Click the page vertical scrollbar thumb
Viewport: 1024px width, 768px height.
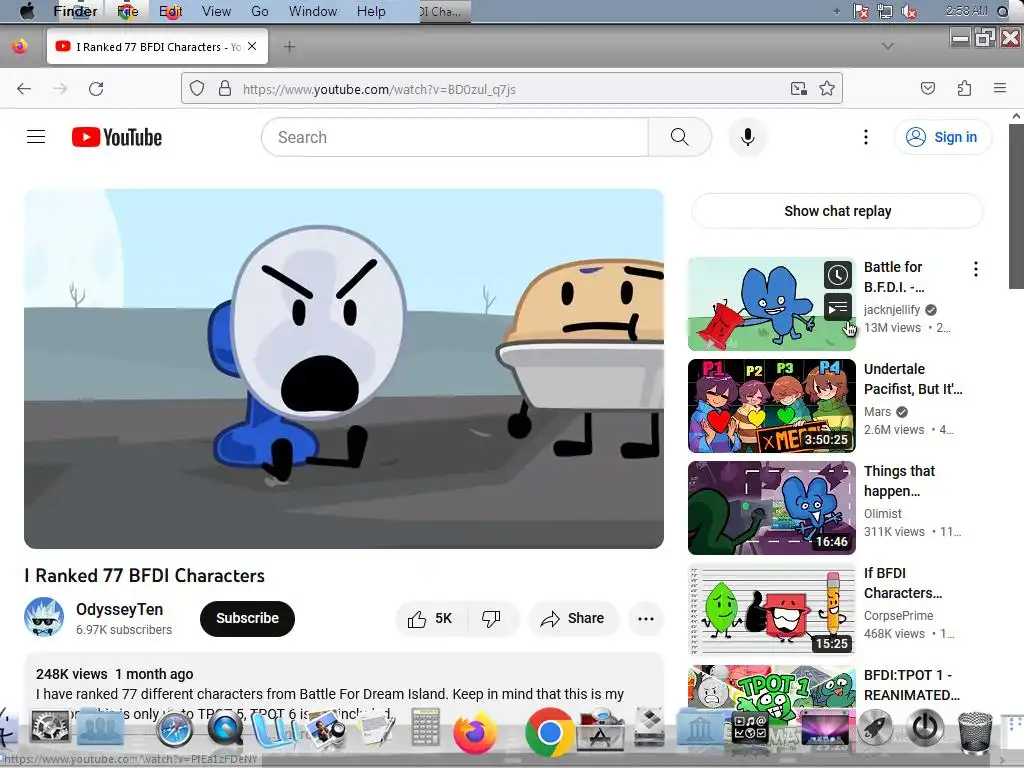coord(1016,206)
